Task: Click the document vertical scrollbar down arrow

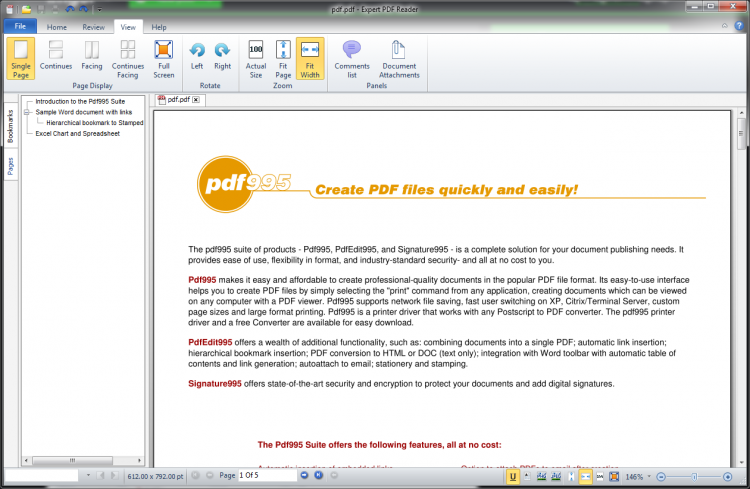Action: (x=741, y=462)
